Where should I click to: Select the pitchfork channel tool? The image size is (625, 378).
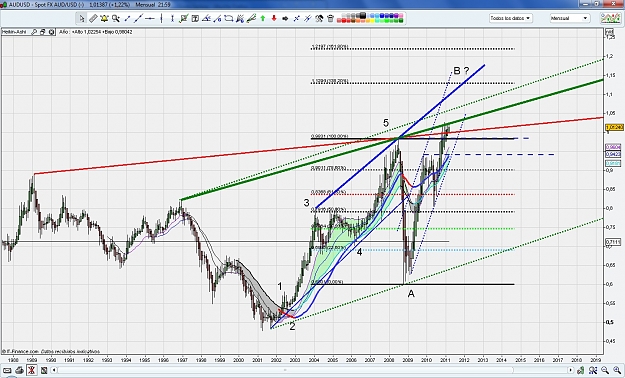click(x=240, y=18)
